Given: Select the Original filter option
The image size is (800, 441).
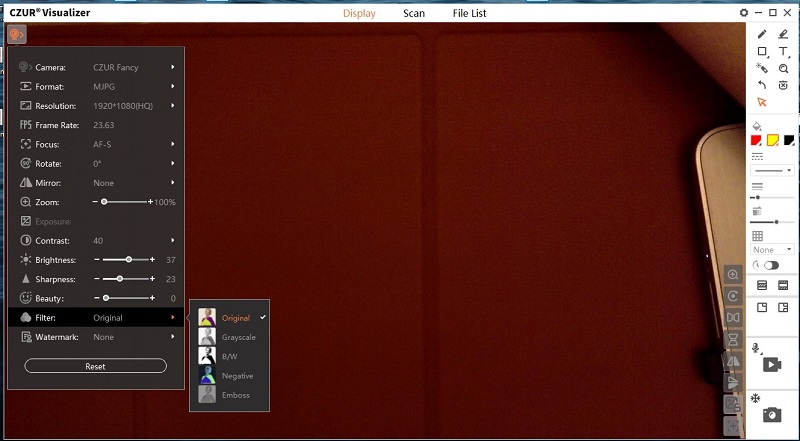Looking at the screenshot, I should tap(236, 318).
